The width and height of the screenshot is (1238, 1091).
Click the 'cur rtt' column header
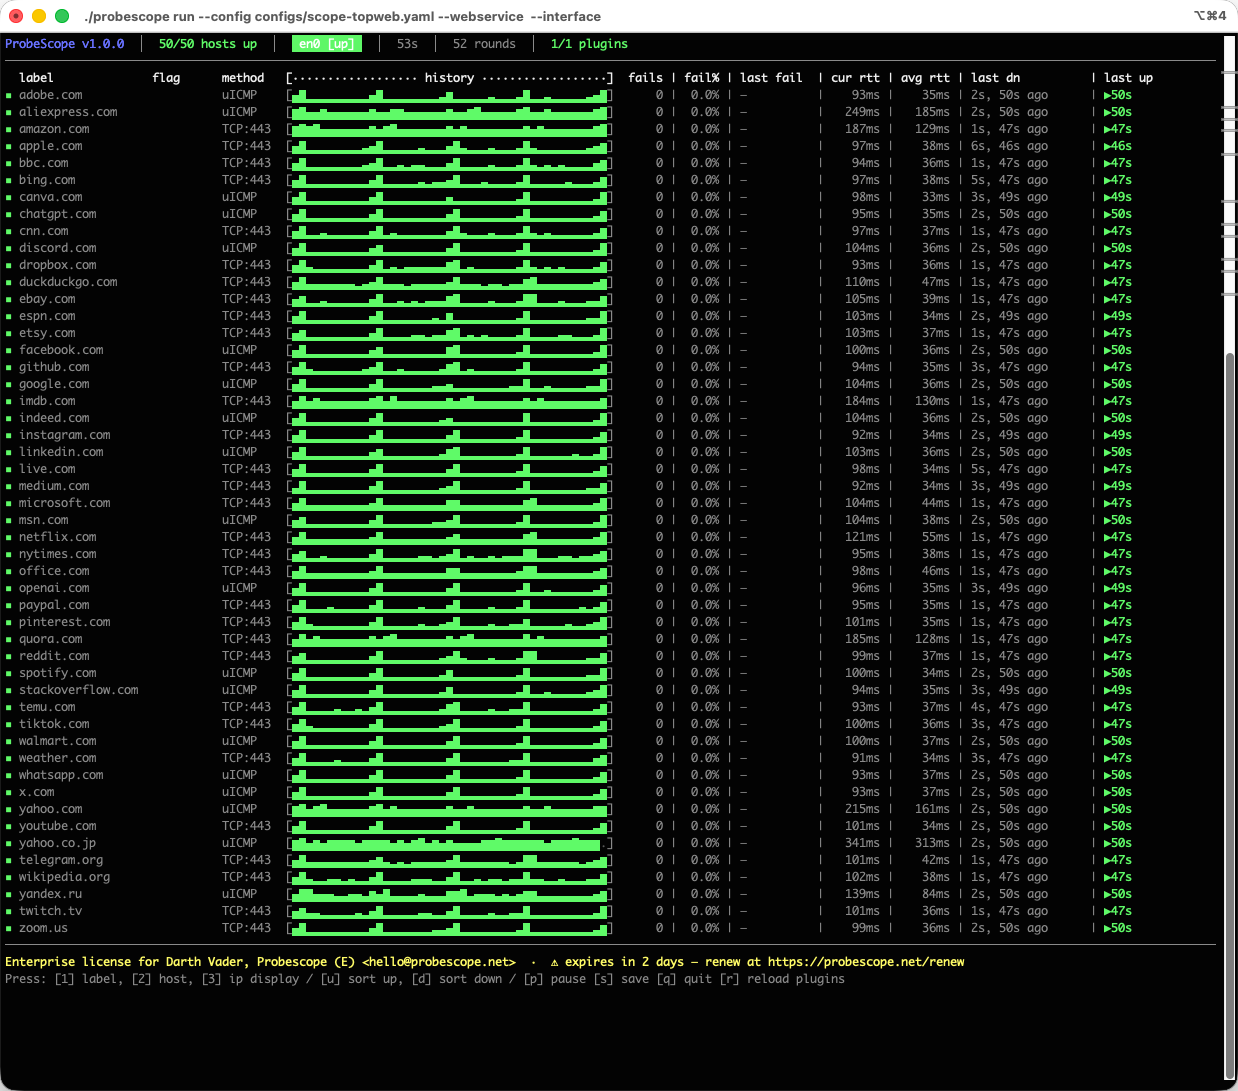[x=855, y=78]
